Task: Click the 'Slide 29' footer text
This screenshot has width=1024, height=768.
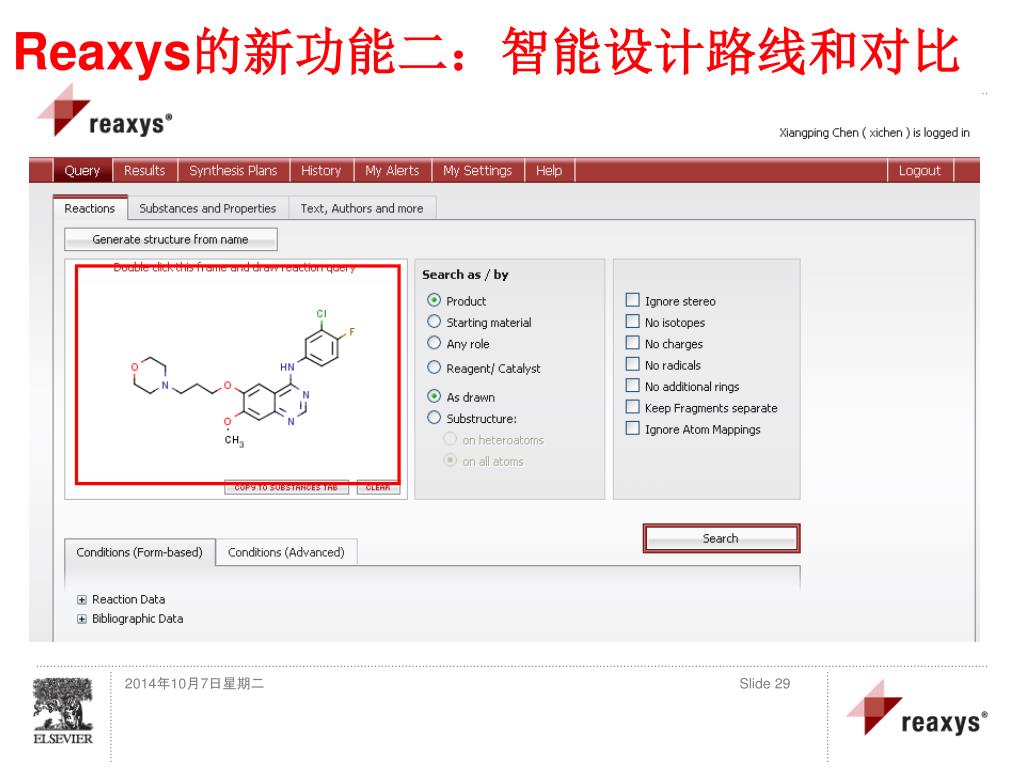Action: (x=764, y=684)
